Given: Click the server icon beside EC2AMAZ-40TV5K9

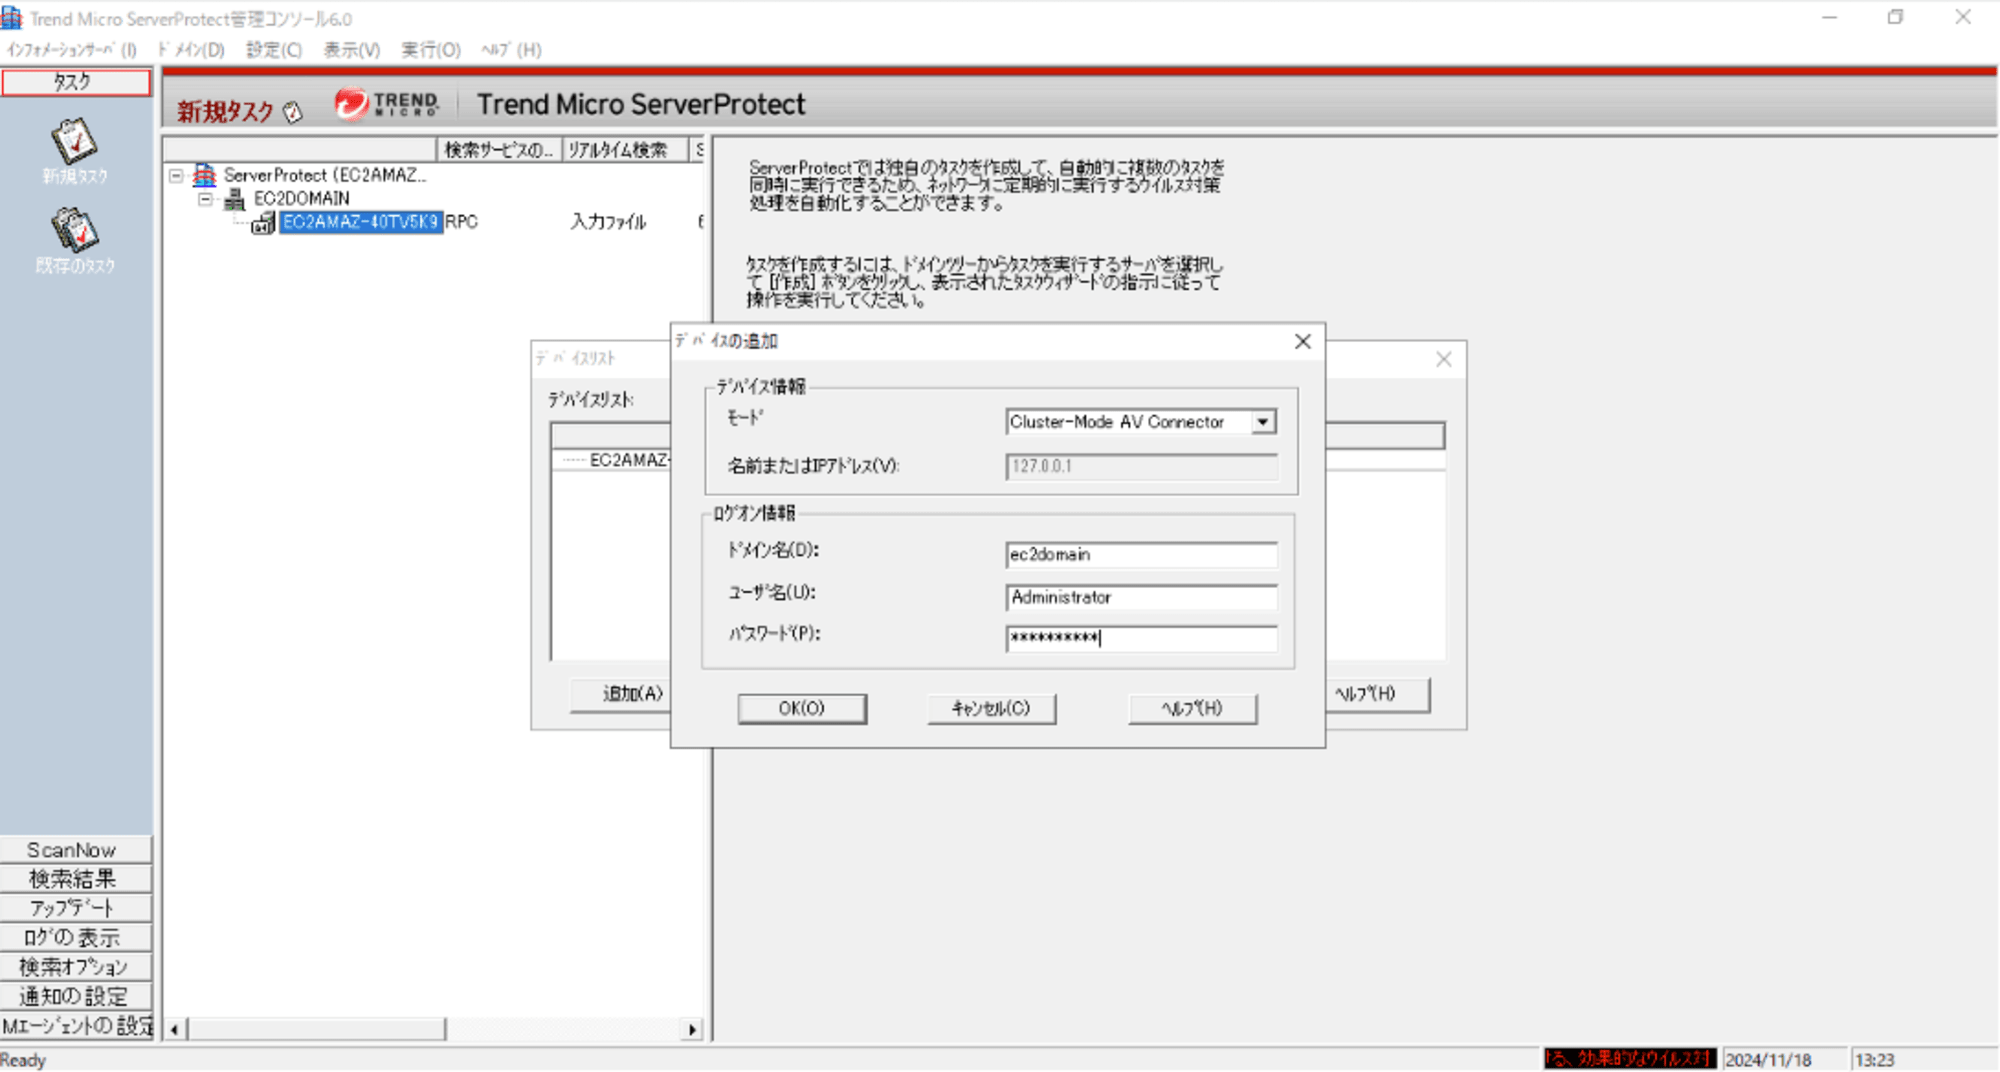Looking at the screenshot, I should pos(263,223).
